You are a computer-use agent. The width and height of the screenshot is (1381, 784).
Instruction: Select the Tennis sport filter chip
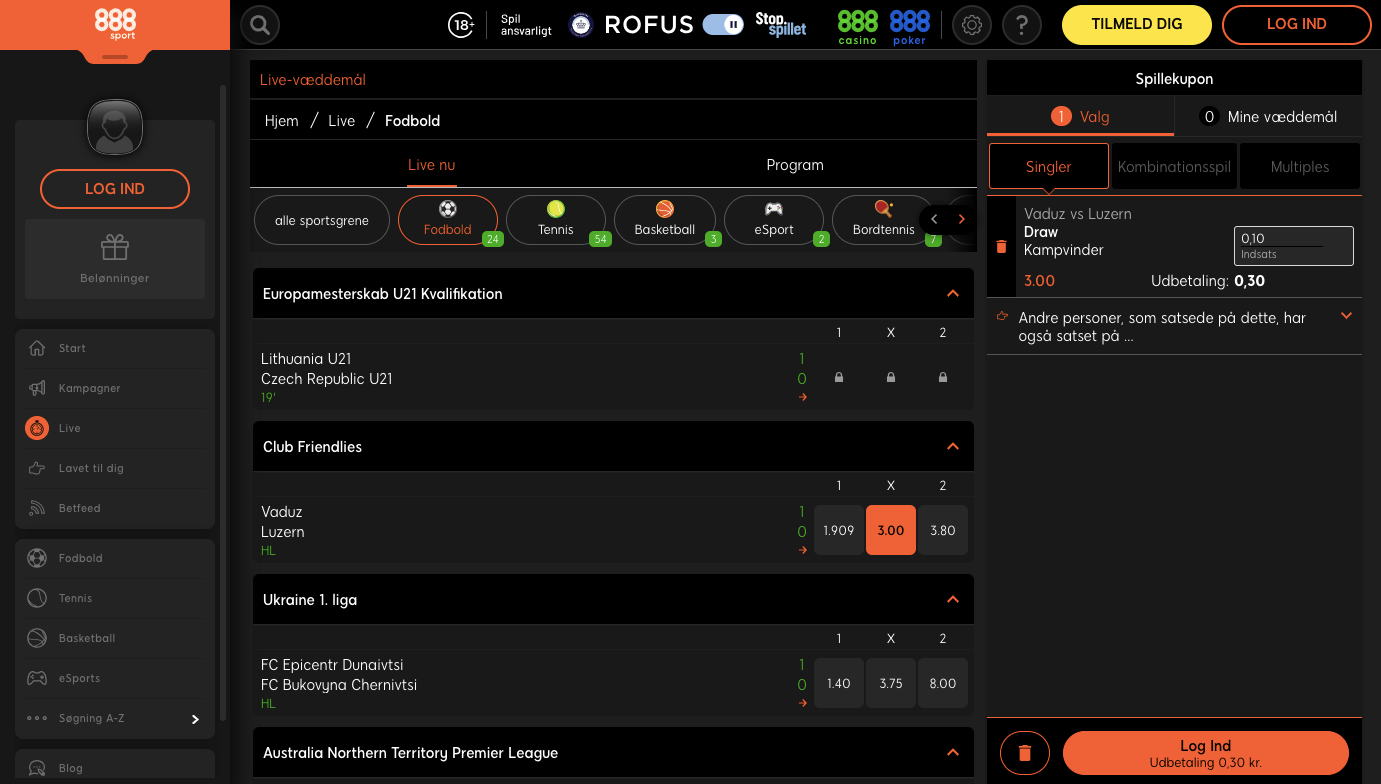(x=556, y=221)
